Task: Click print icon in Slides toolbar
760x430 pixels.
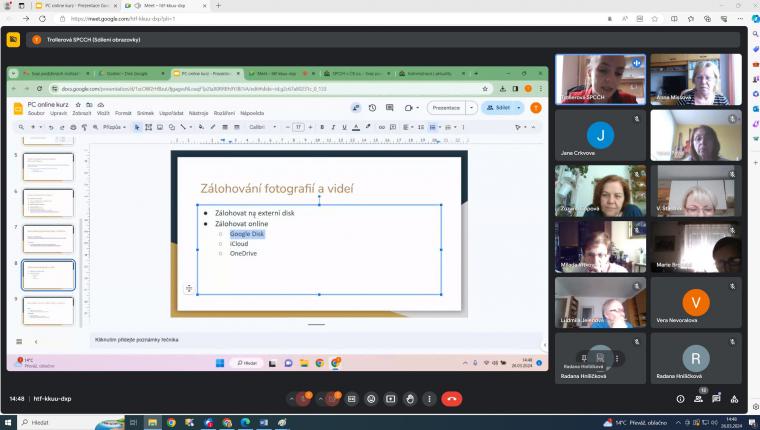Action: click(73, 127)
